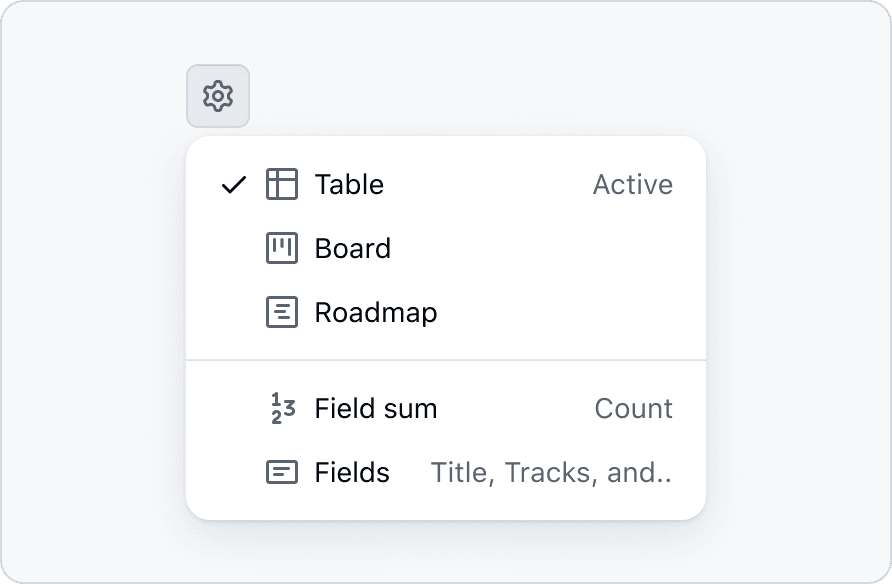Click the gear settings button

(x=218, y=96)
